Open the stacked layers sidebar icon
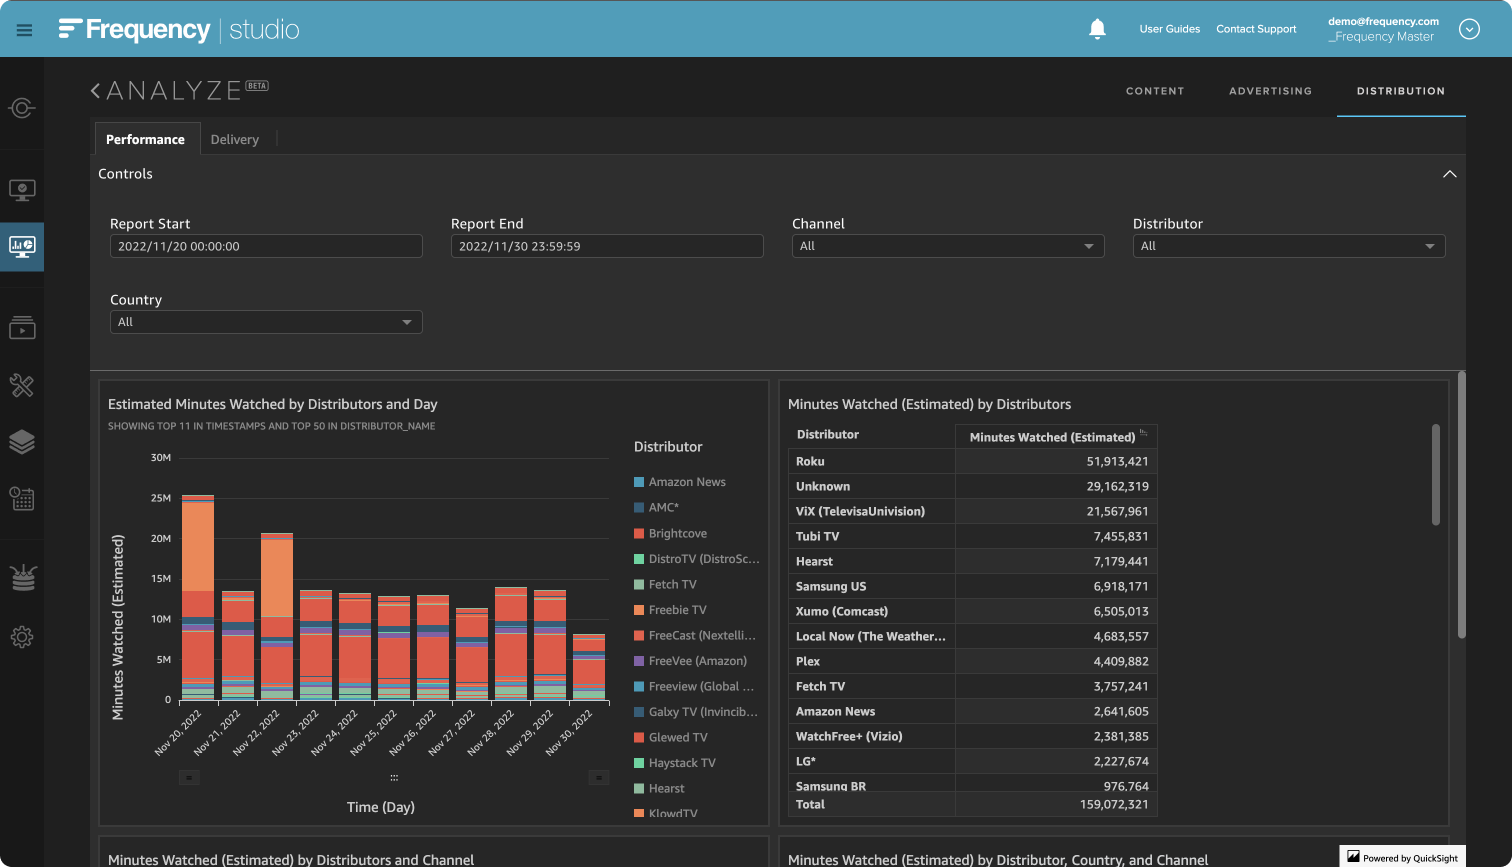1512x867 pixels. coord(22,442)
